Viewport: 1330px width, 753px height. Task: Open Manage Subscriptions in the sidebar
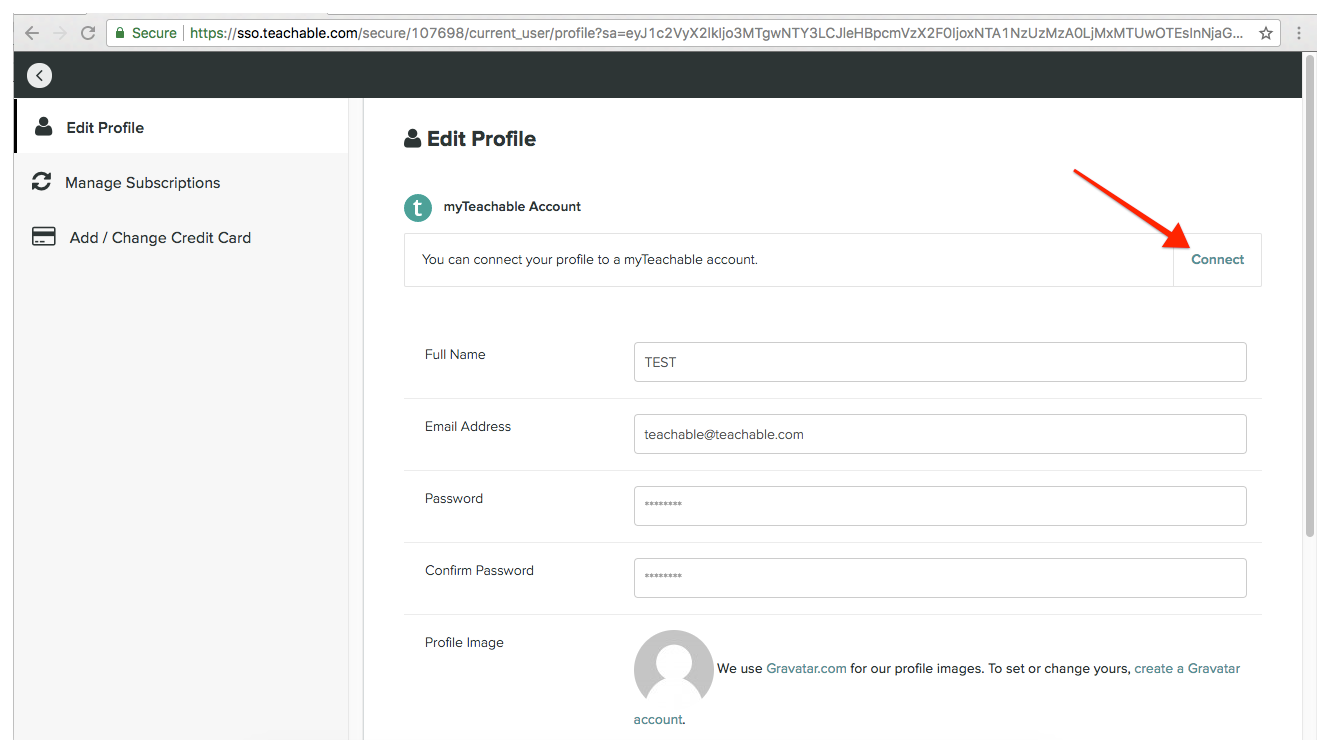point(182,182)
